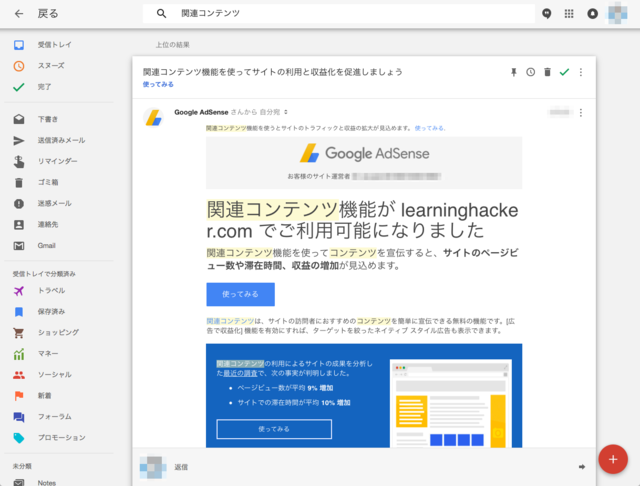Open 下書き drafts in sidebar

47,119
